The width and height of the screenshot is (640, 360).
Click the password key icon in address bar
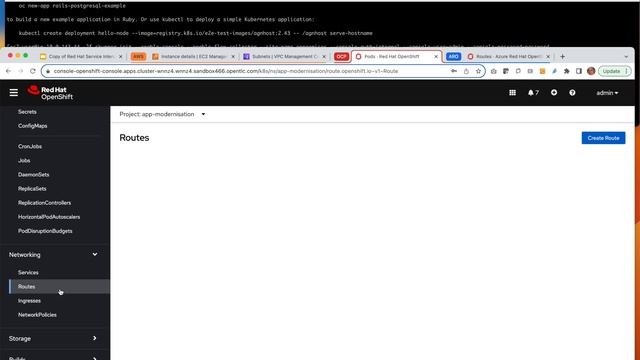tap(454, 71)
